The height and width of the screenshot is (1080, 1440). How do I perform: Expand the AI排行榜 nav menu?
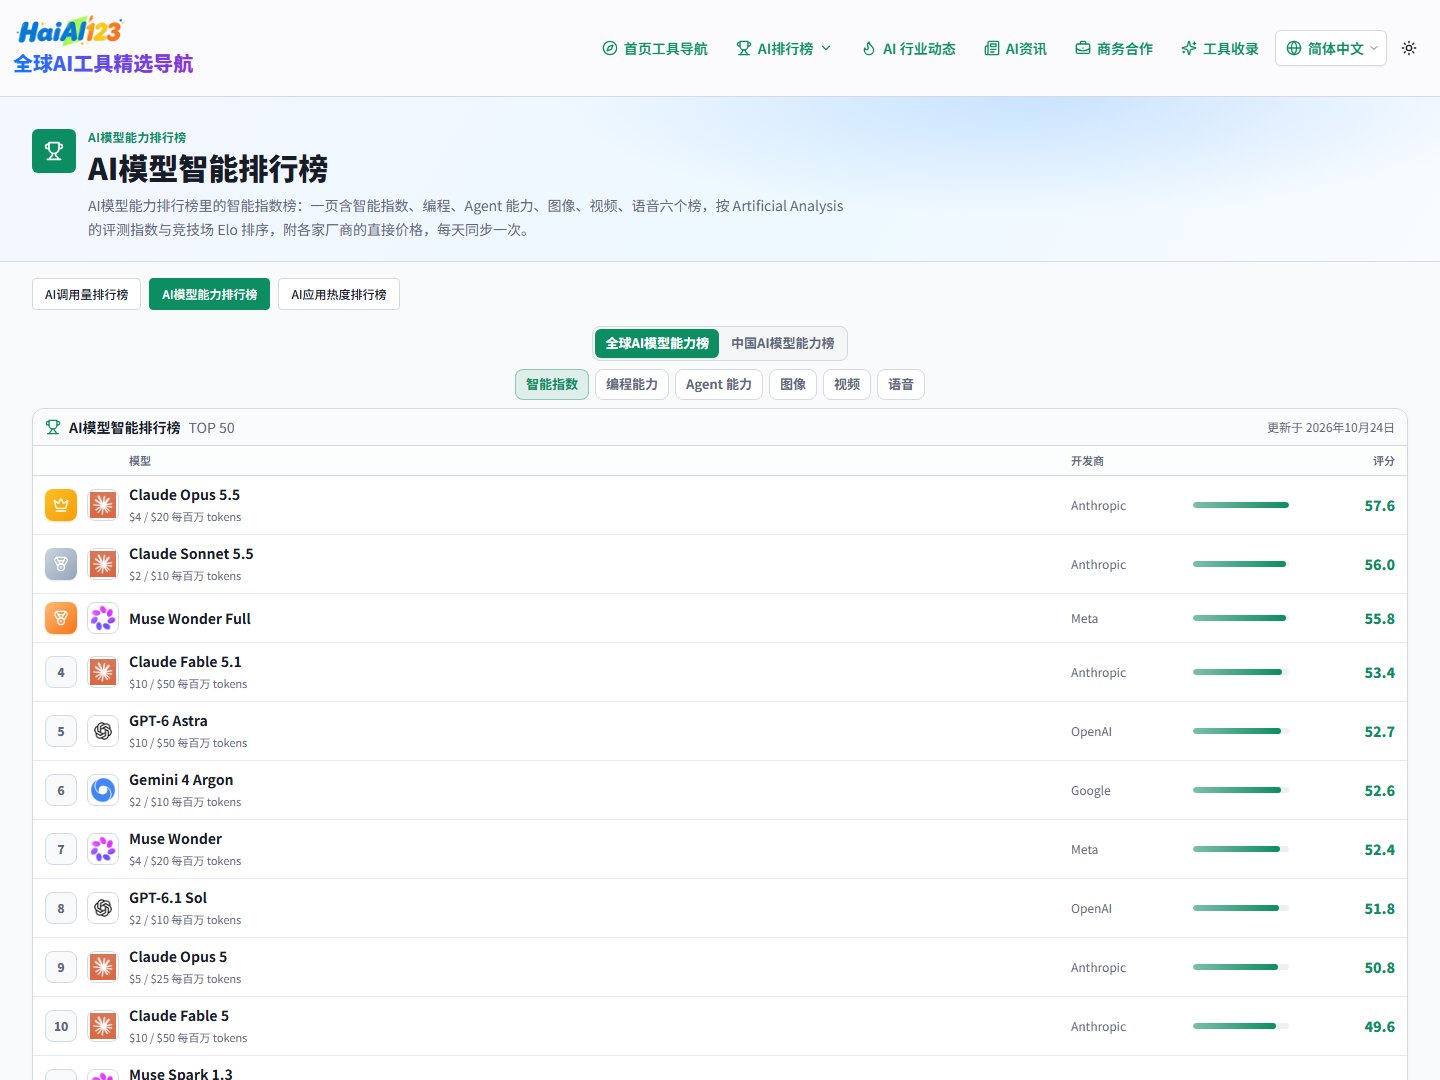click(x=784, y=48)
